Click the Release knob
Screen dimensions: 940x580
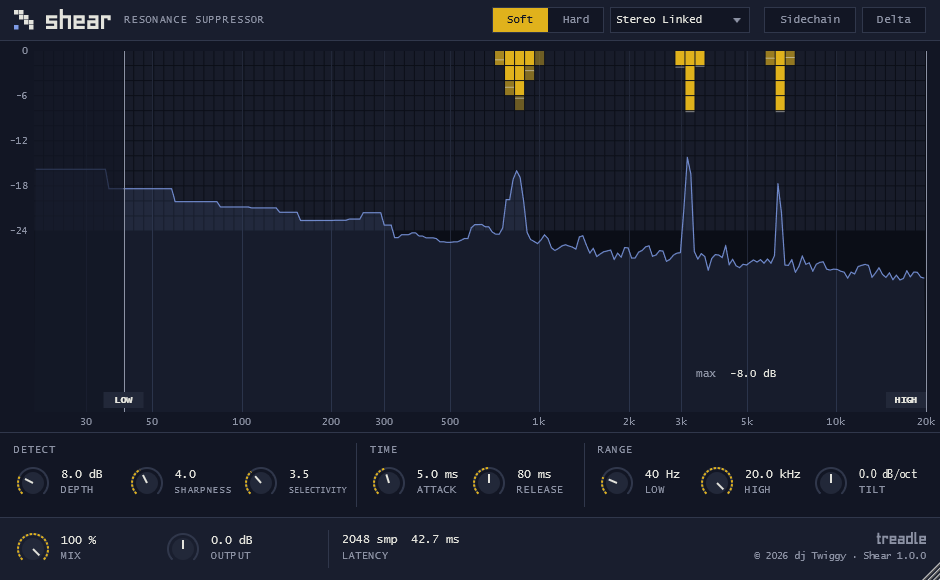tap(489, 482)
